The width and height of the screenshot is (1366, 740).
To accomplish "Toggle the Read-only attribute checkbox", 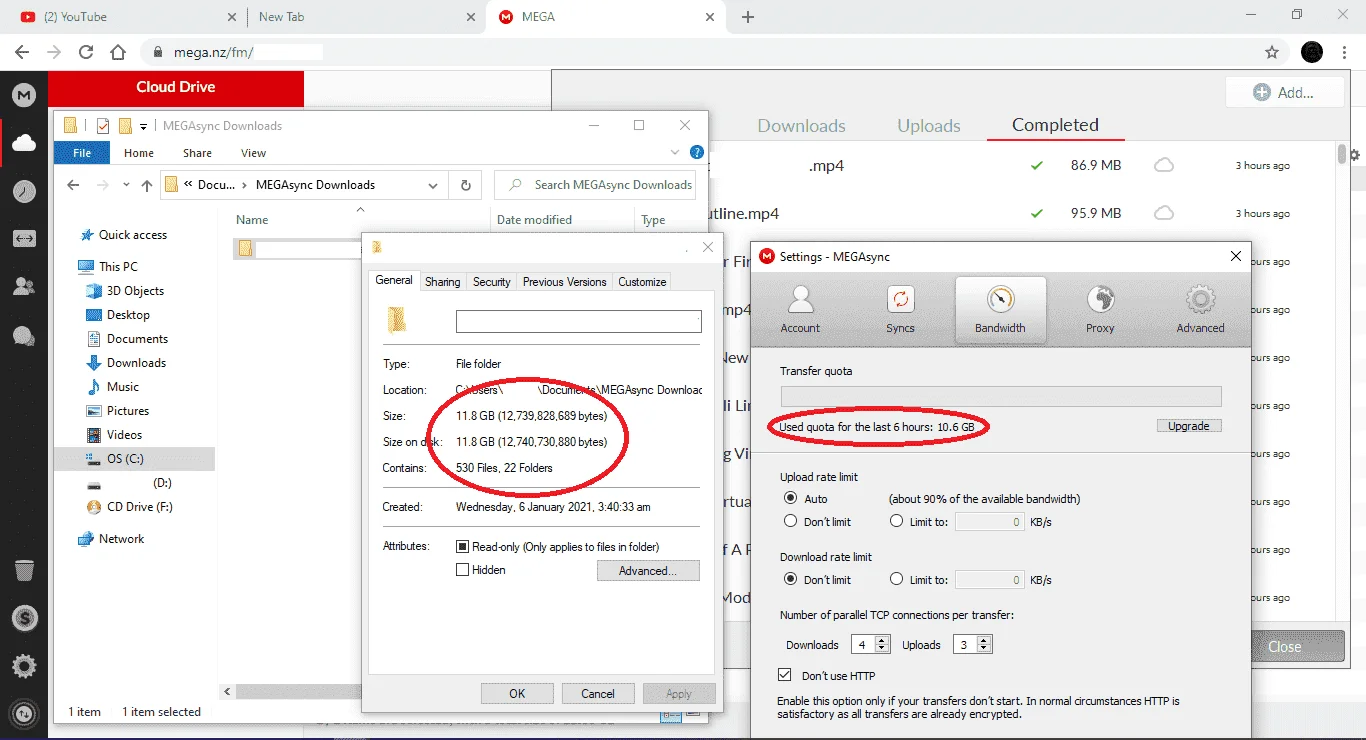I will [462, 547].
